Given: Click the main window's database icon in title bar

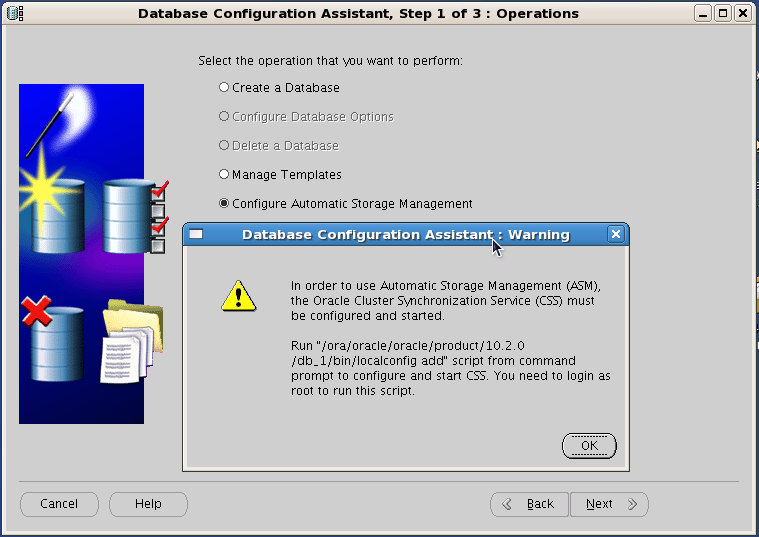Looking at the screenshot, I should [15, 13].
